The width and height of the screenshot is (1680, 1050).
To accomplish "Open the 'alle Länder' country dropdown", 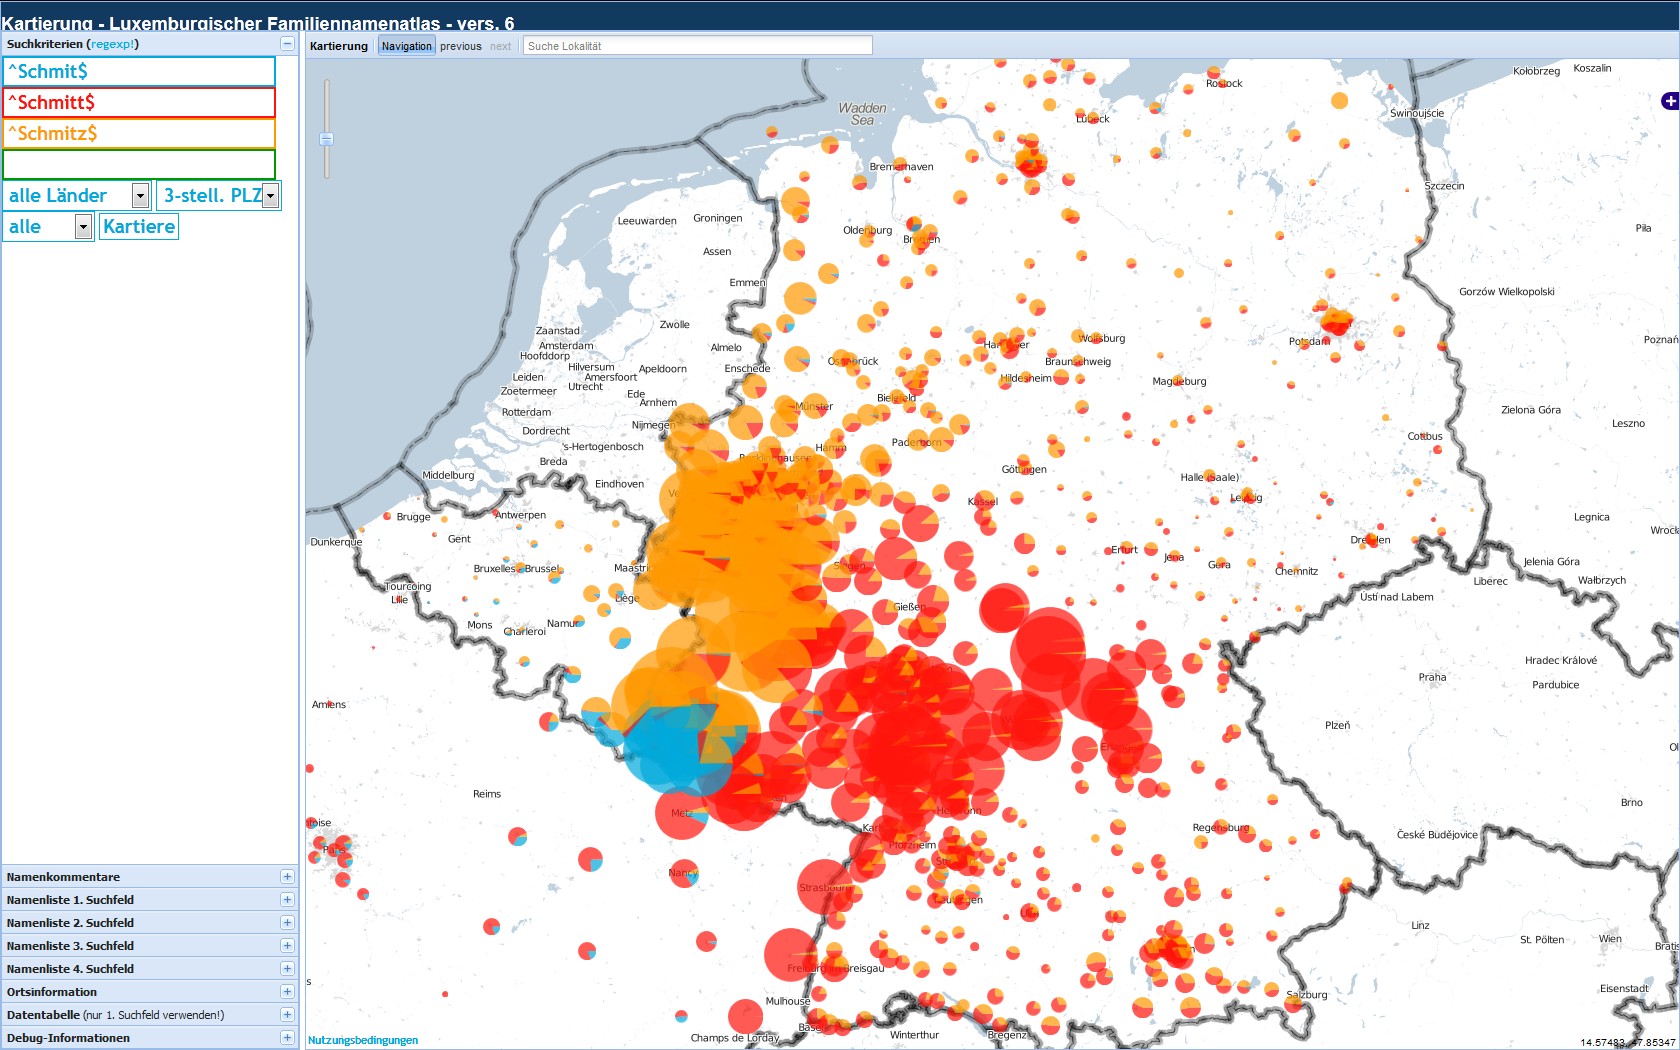I will [x=140, y=196].
